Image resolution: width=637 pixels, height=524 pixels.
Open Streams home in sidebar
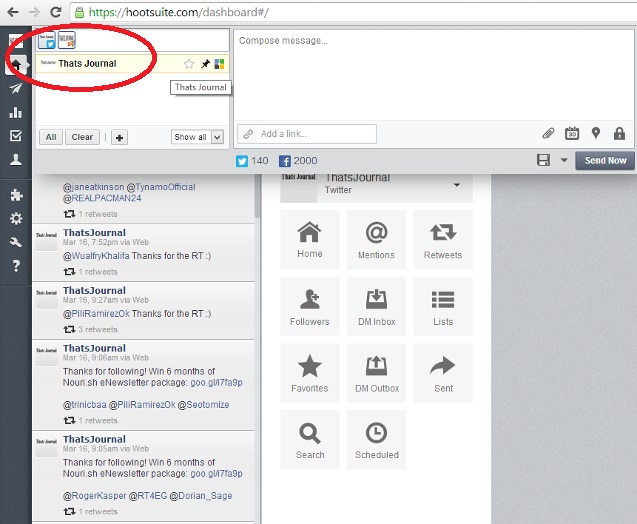click(x=16, y=65)
